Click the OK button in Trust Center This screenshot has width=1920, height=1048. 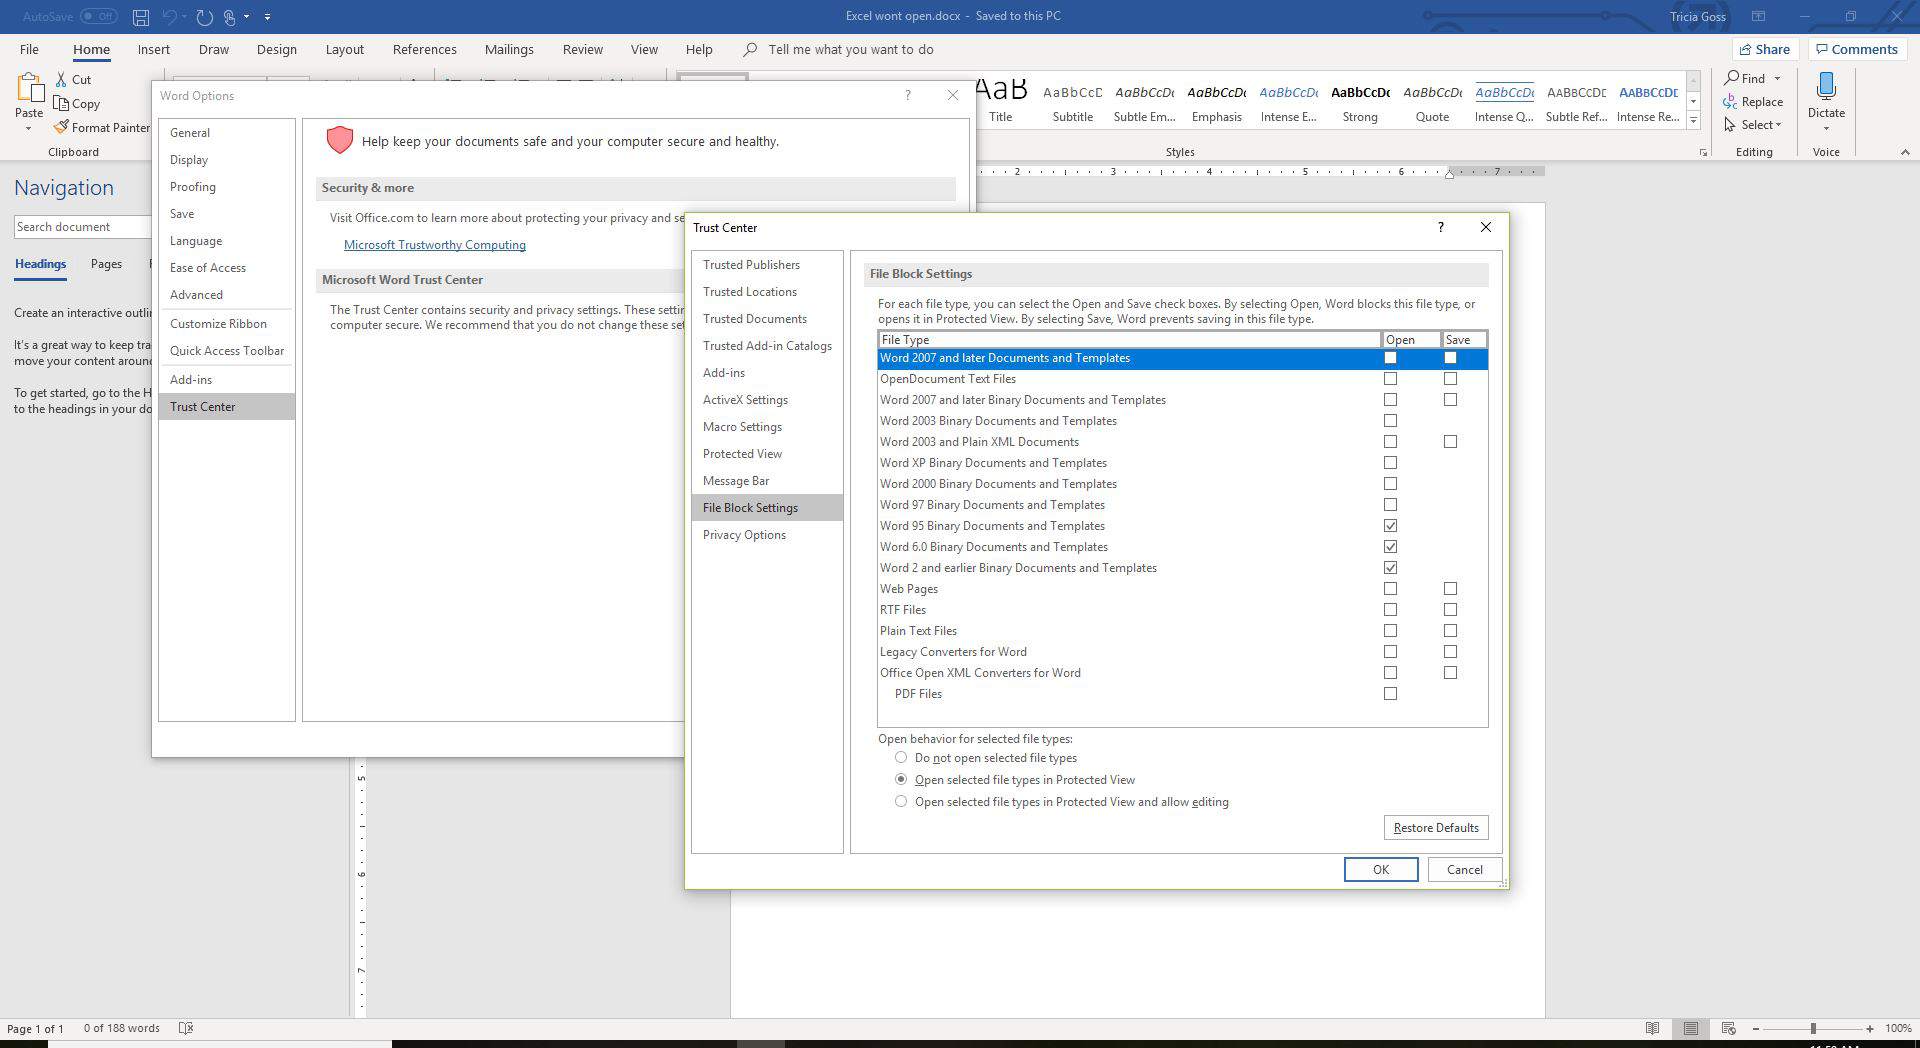point(1380,870)
